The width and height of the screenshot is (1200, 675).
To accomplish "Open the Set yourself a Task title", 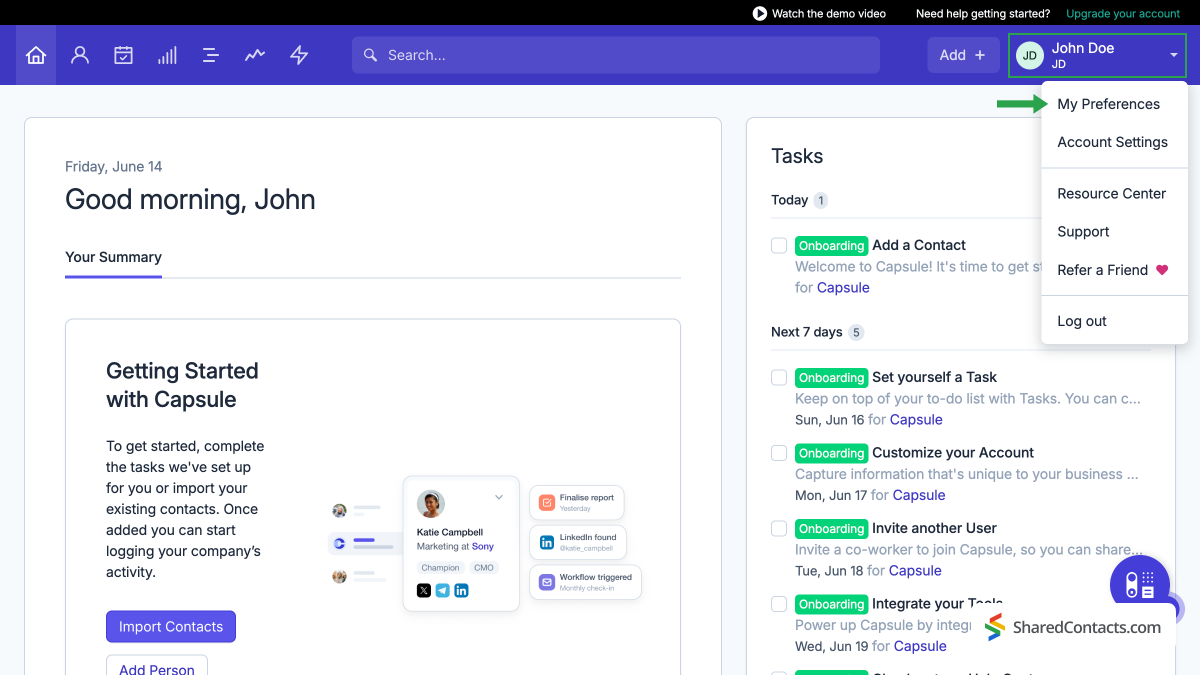I will point(934,377).
